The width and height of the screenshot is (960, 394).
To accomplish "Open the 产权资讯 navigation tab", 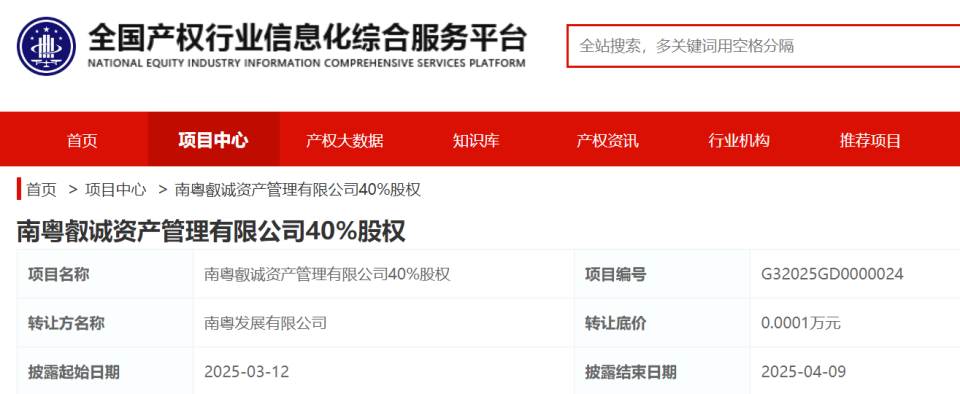I will pos(607,141).
